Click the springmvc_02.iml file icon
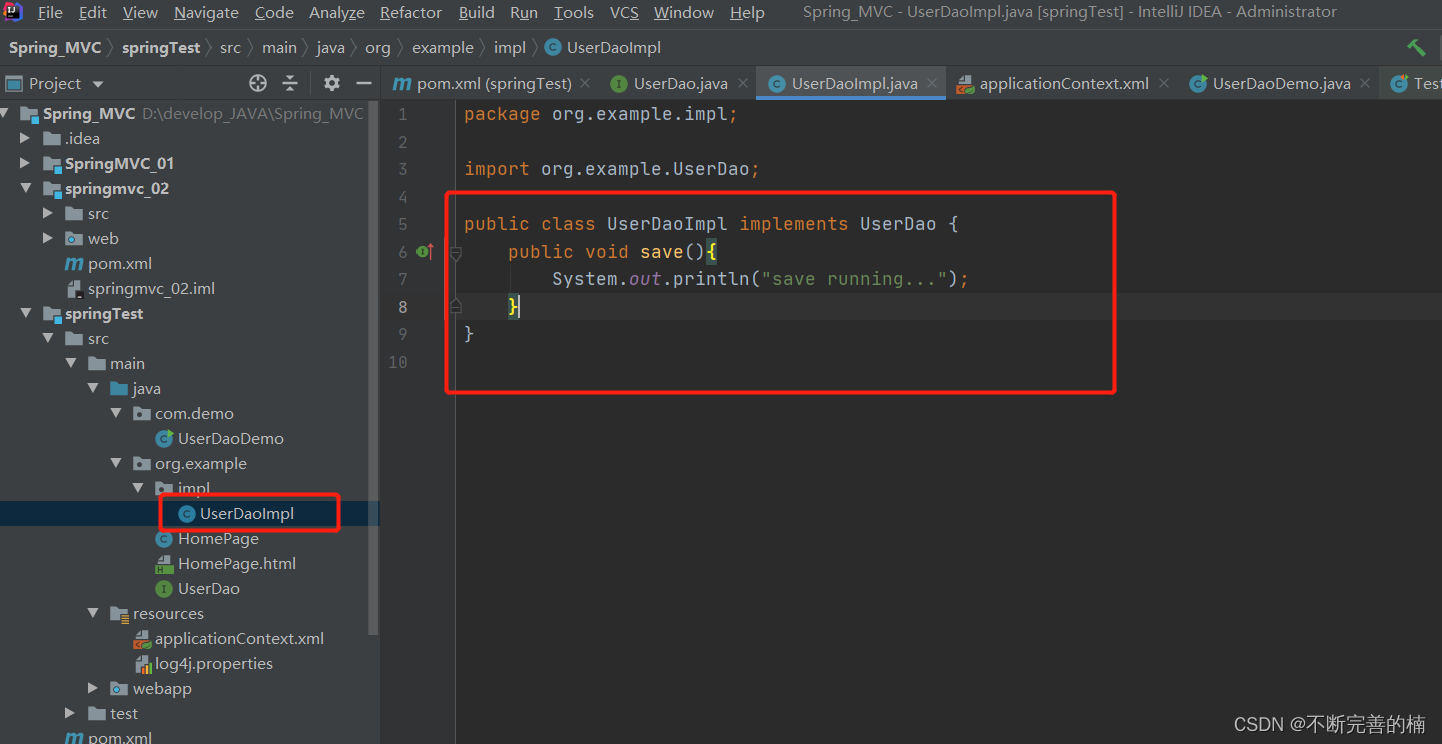This screenshot has height=744, width=1442. coord(74,288)
